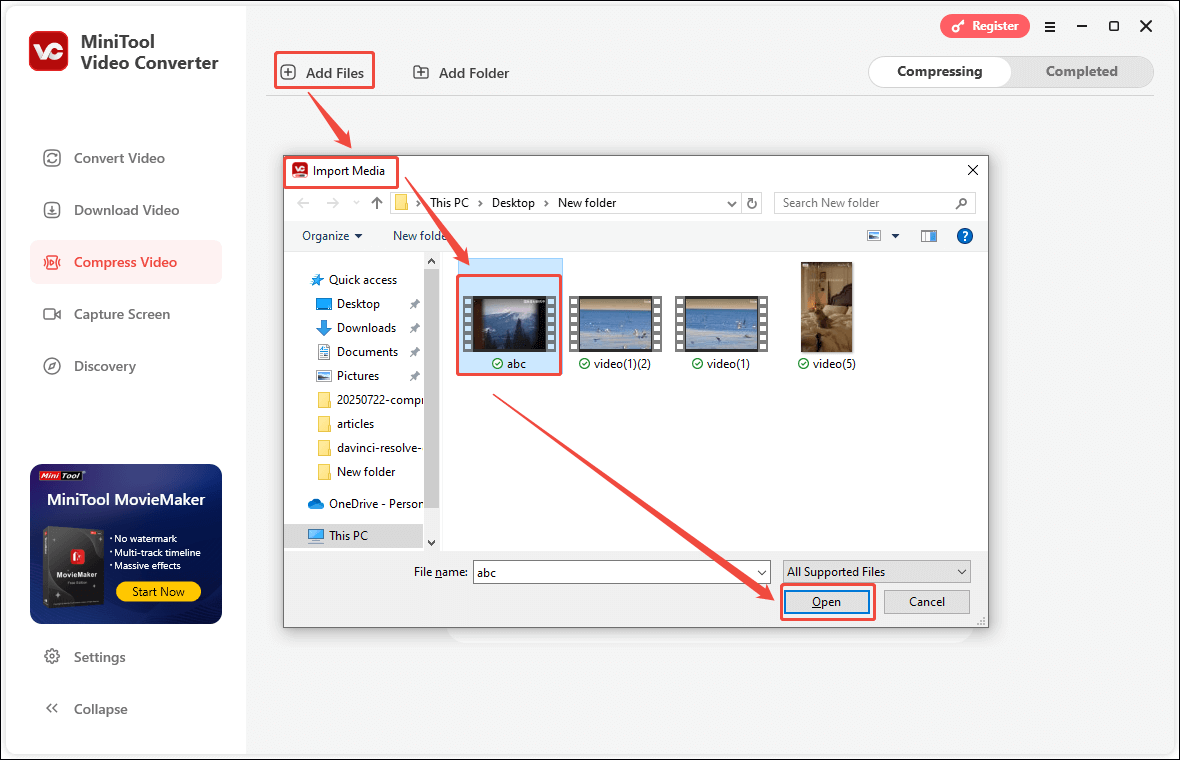
Task: Click the Add Files plus icon
Action: coord(288,72)
